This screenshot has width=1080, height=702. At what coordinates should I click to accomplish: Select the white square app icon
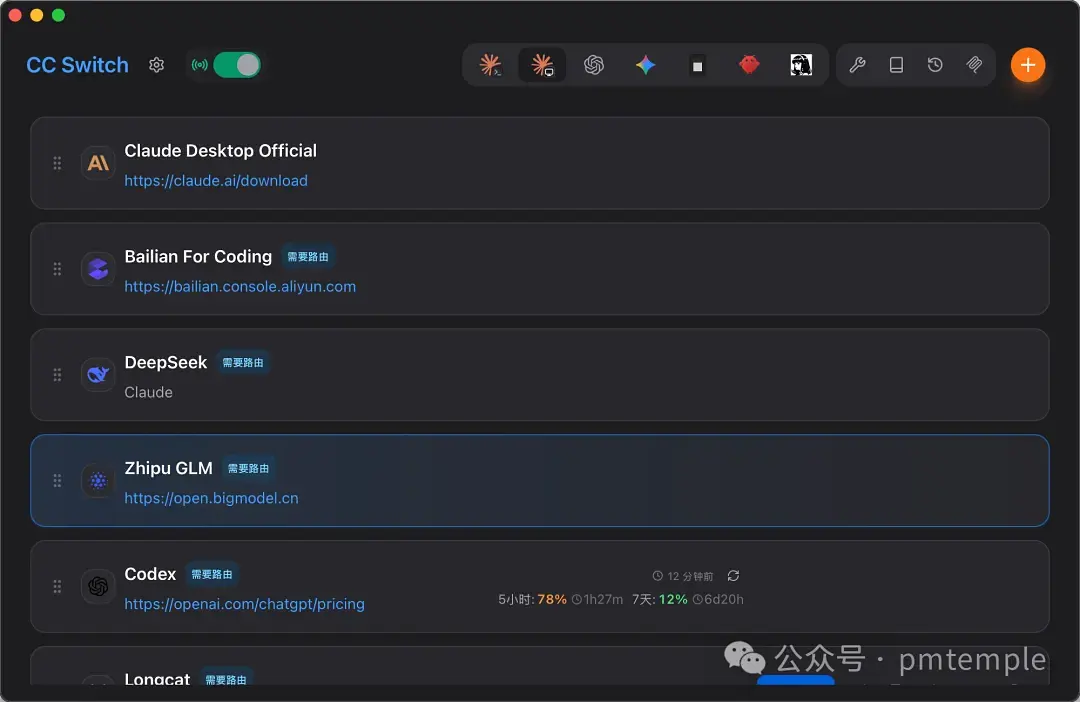point(697,65)
